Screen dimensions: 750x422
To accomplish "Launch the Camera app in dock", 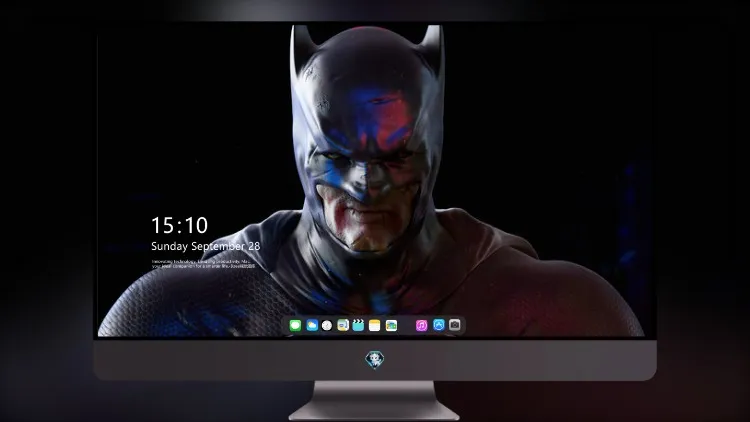I will [455, 325].
